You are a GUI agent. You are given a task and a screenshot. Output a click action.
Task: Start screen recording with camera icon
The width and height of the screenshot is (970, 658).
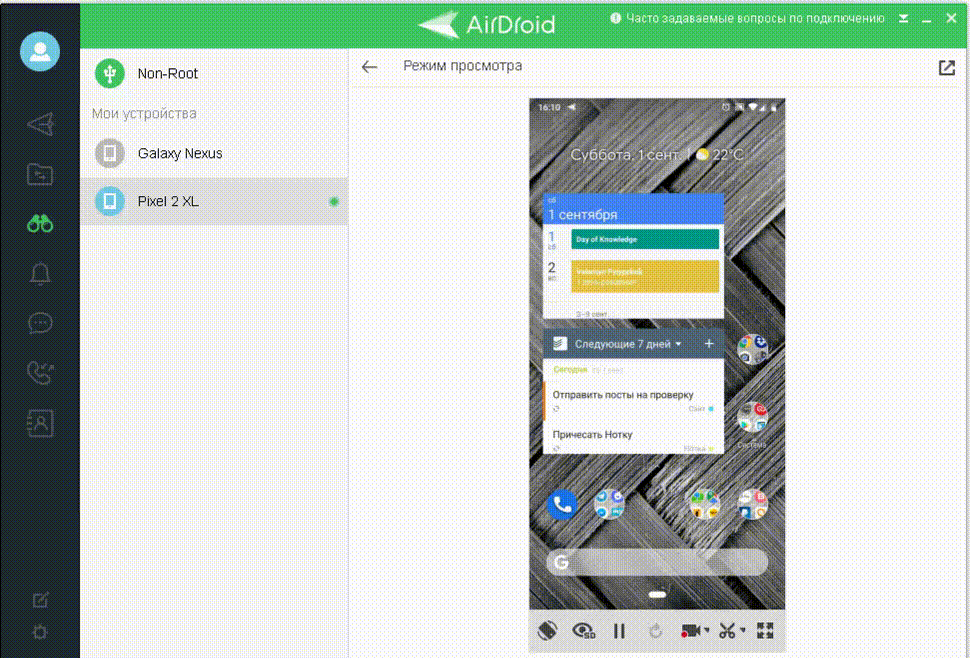(x=690, y=631)
